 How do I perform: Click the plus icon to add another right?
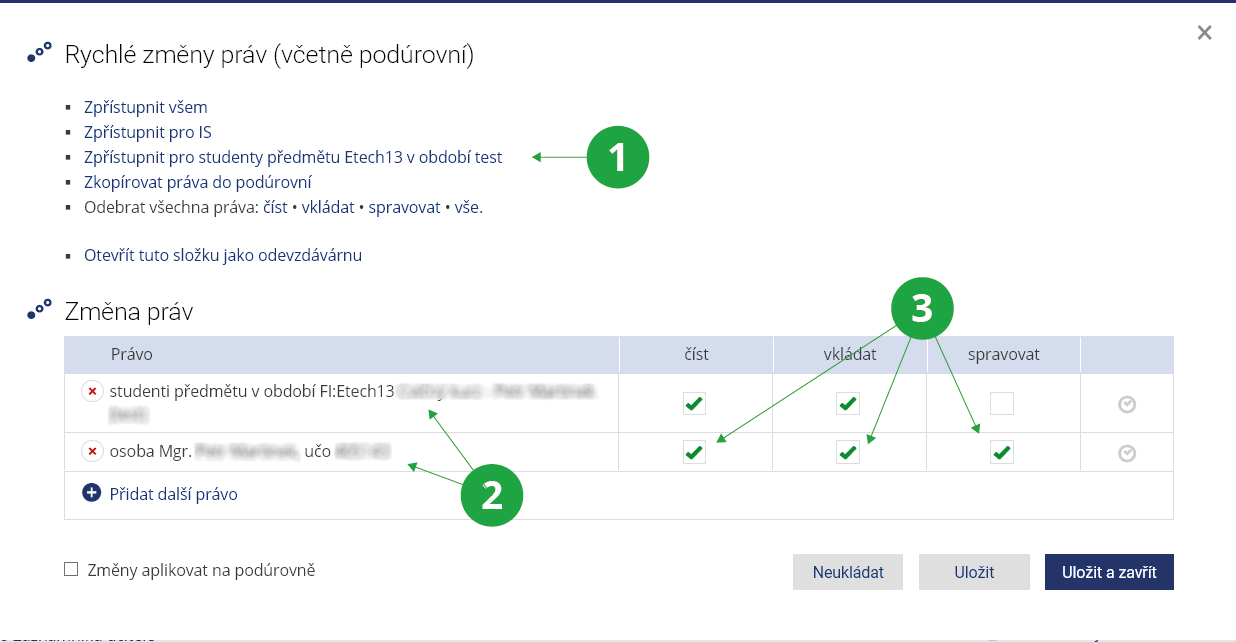(x=92, y=493)
